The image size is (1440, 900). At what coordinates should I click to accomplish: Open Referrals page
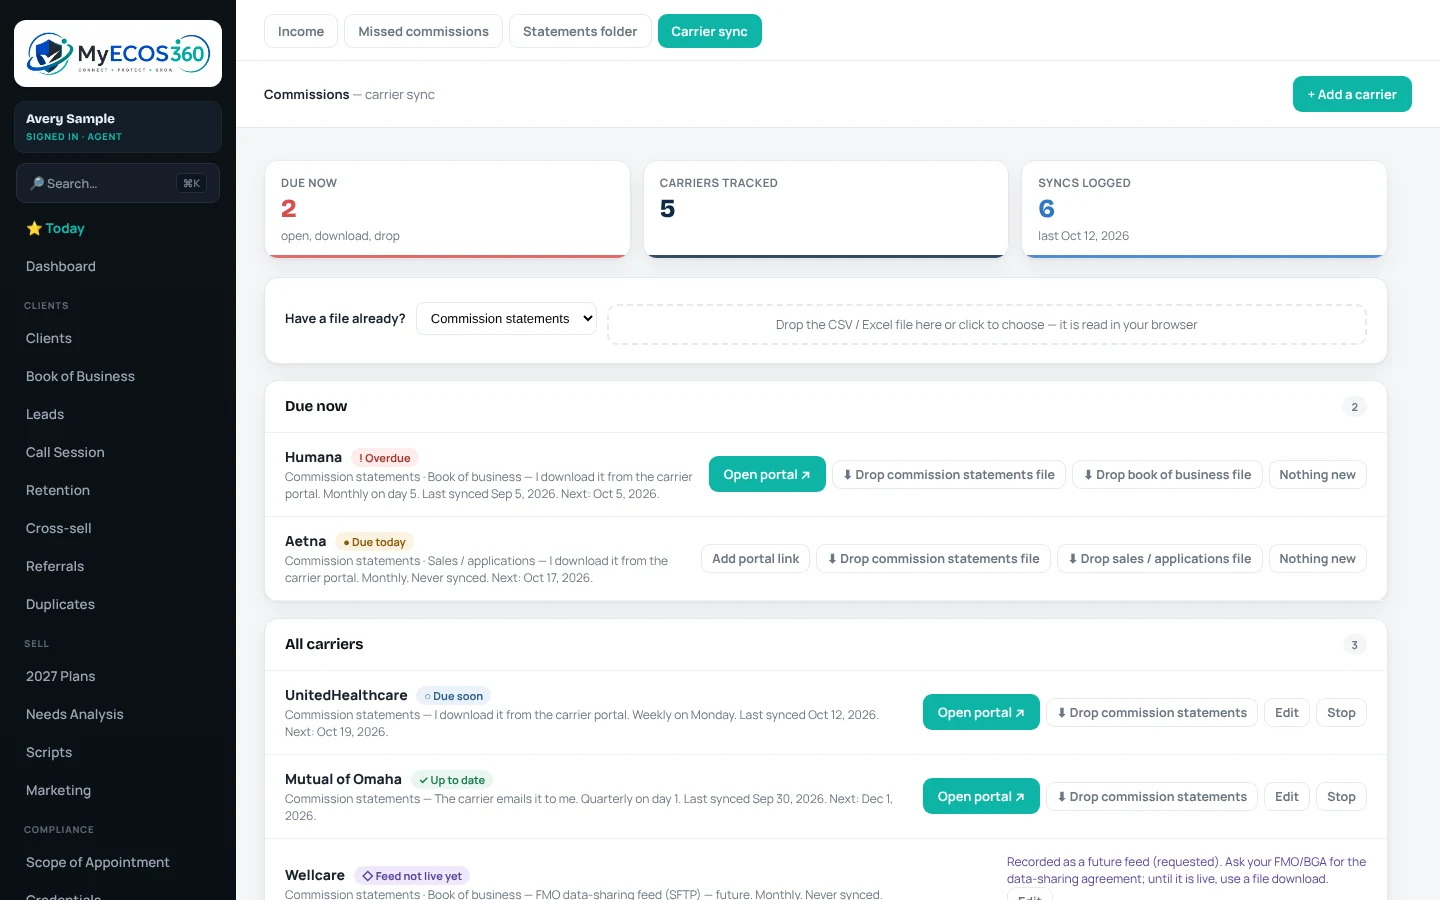(x=118, y=566)
